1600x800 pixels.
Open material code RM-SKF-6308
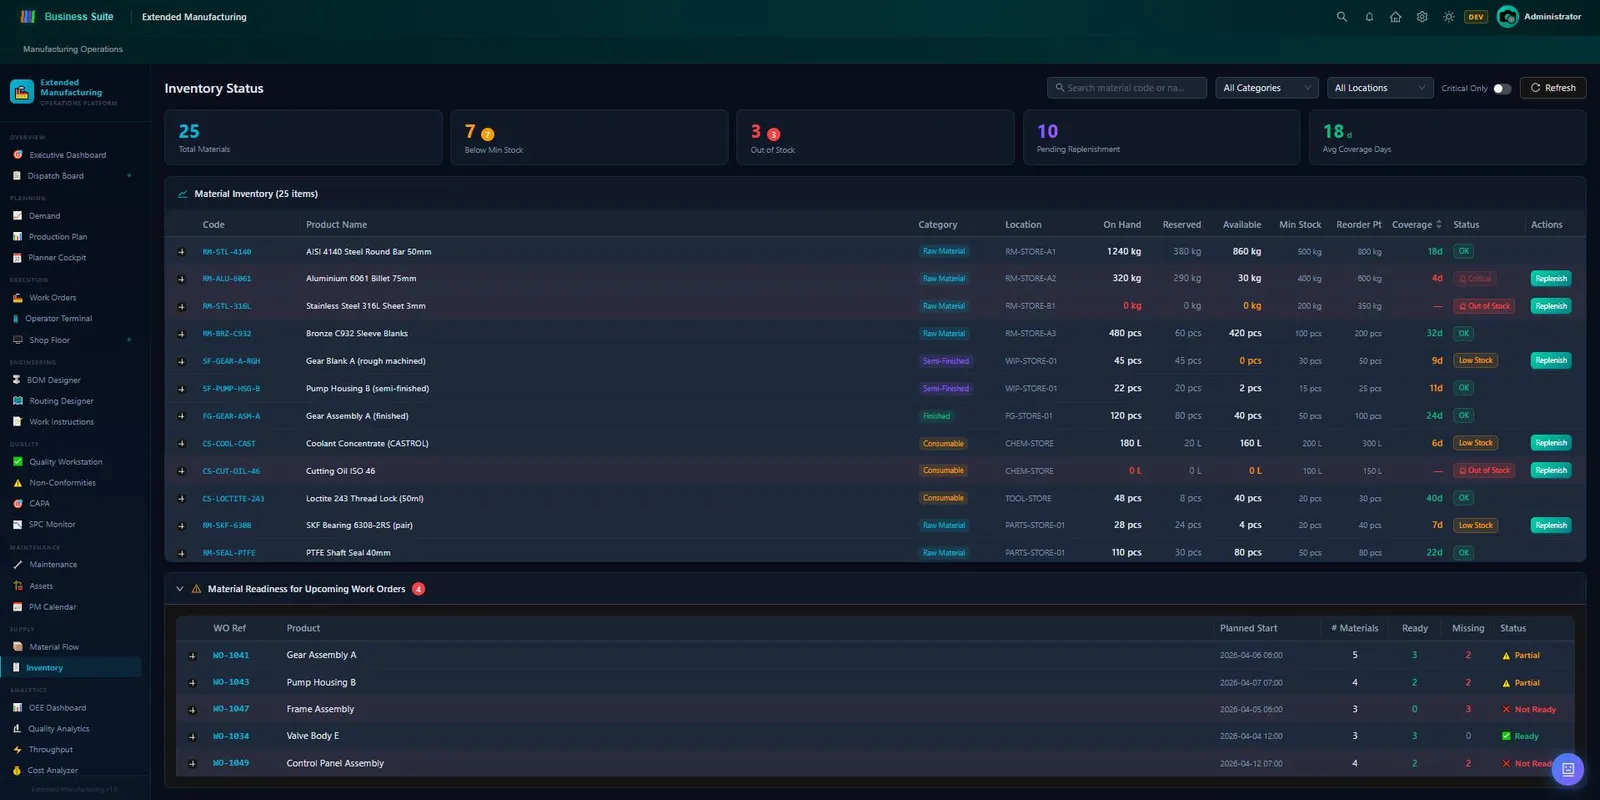[227, 526]
